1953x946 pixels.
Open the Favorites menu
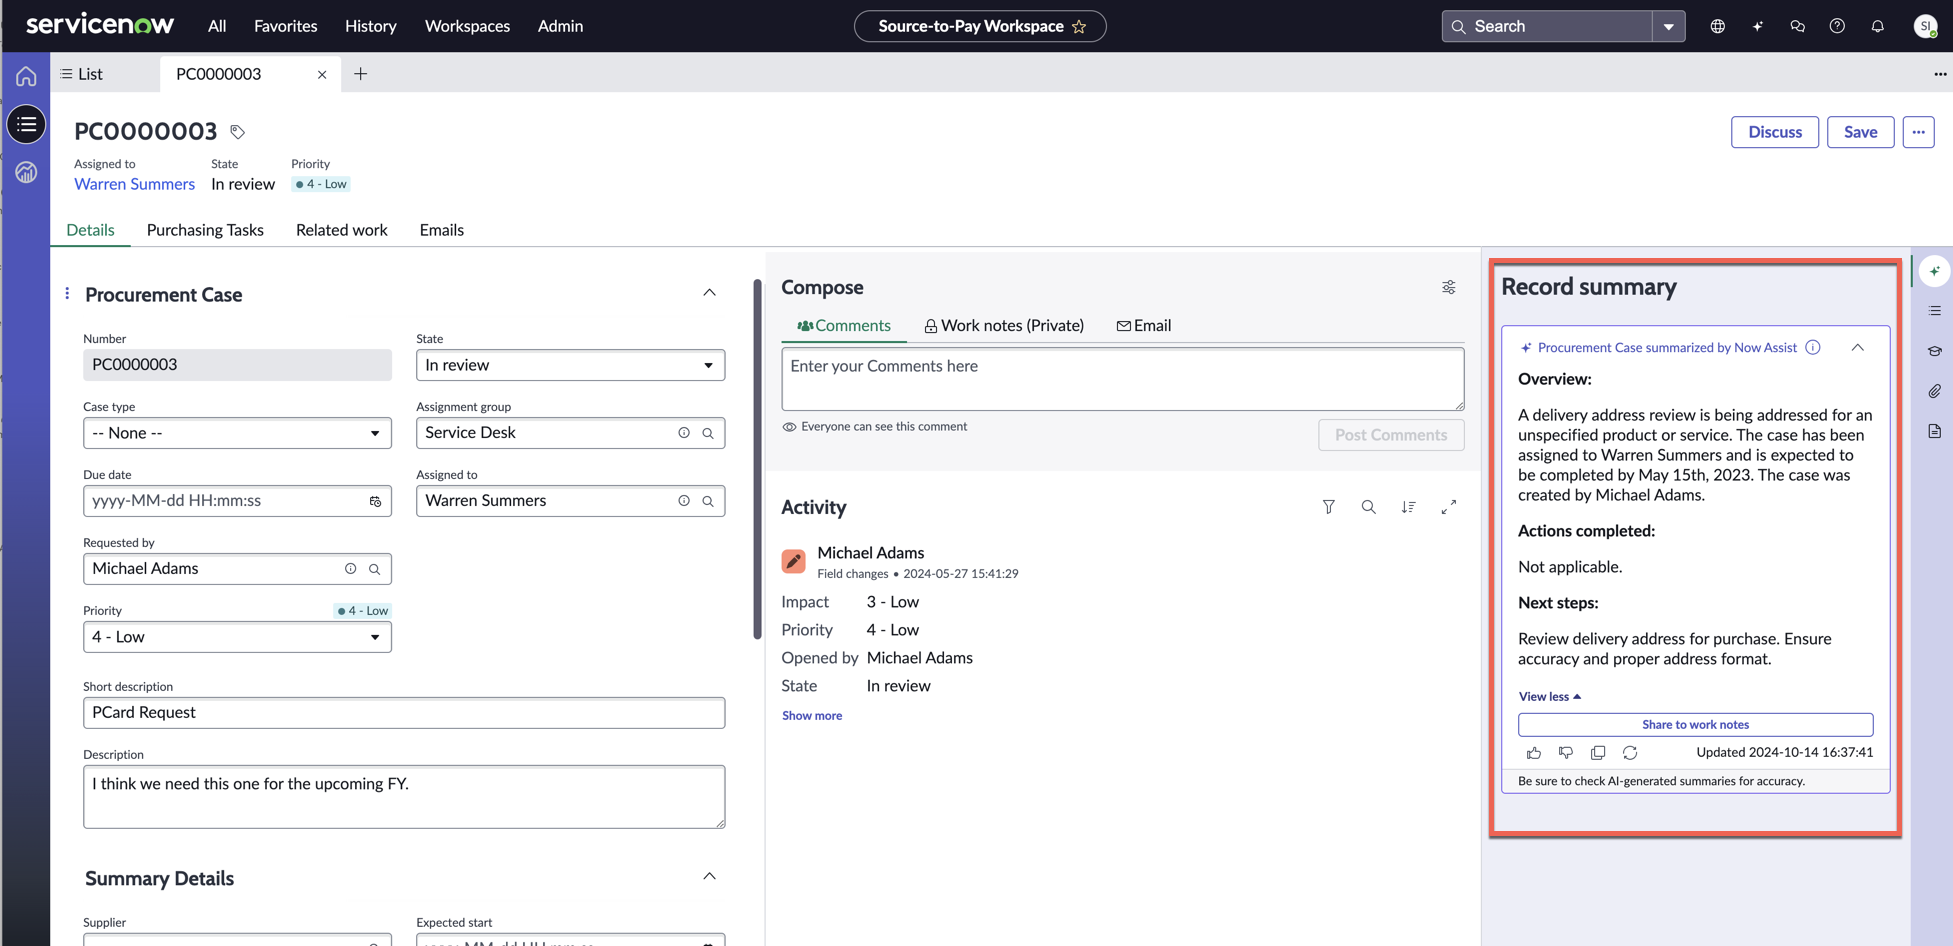[285, 26]
